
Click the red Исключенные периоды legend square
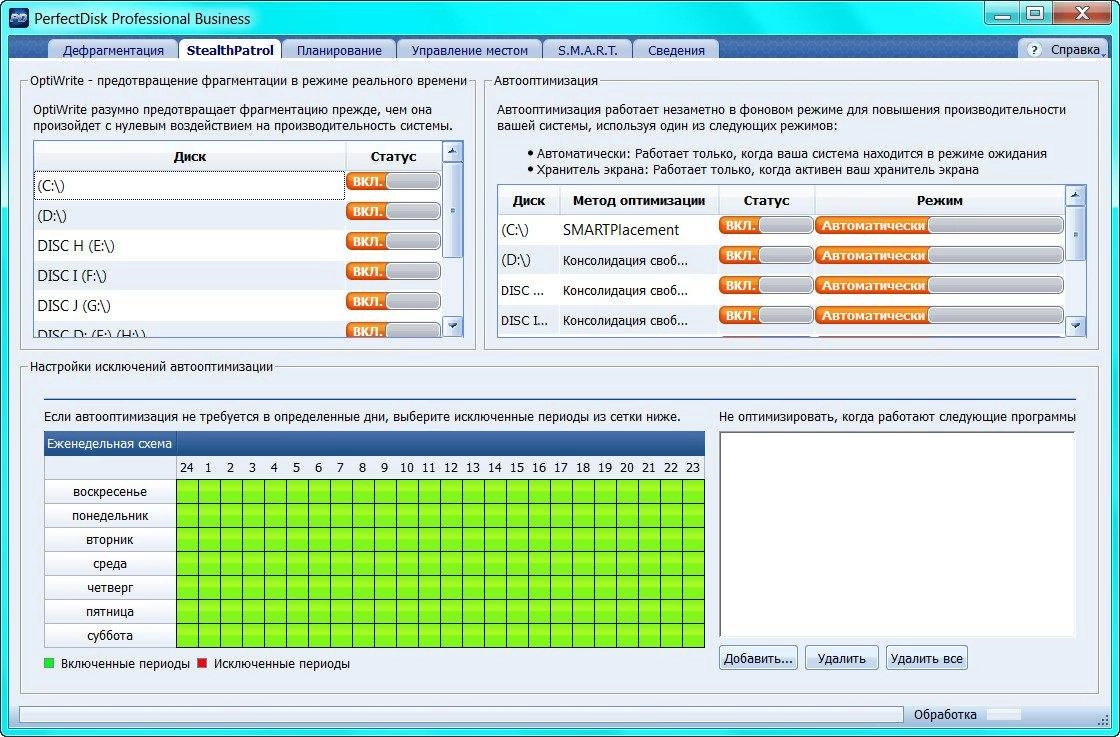(201, 663)
